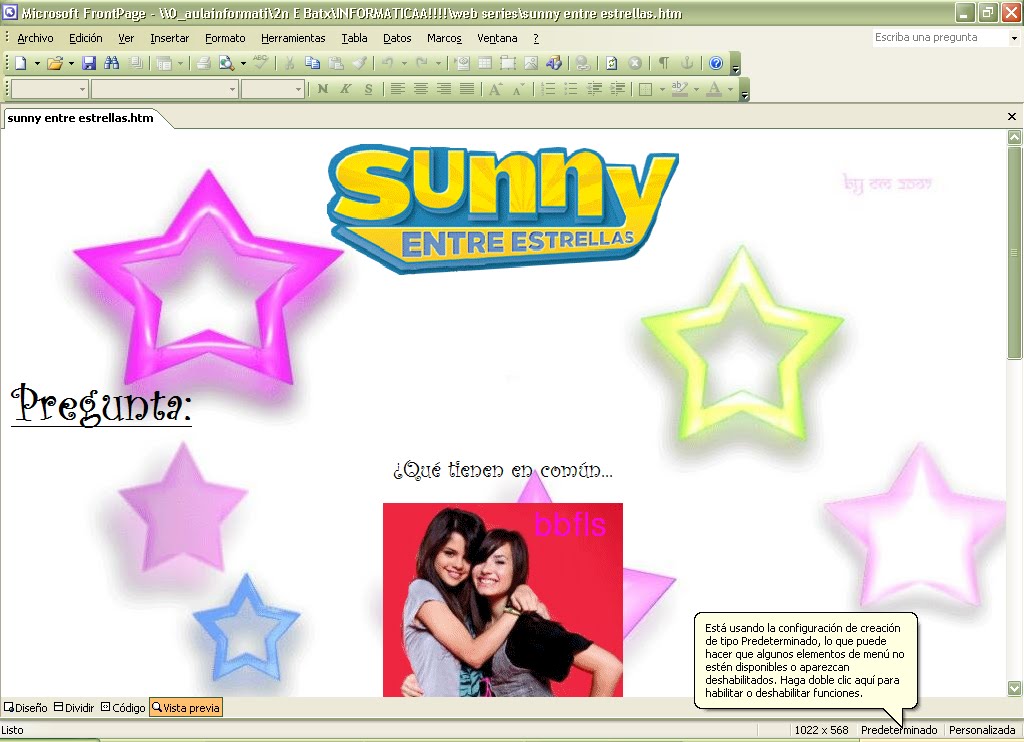Click the Print icon
Image resolution: width=1024 pixels, height=742 pixels.
204,63
